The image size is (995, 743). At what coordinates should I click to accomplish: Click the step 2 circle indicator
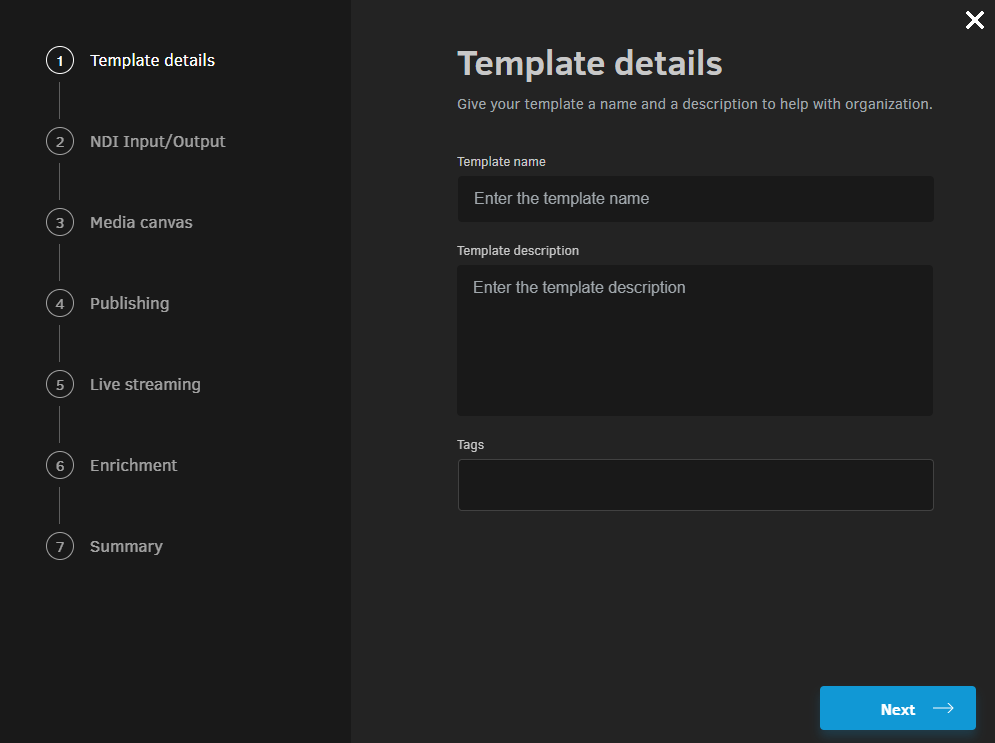click(59, 141)
